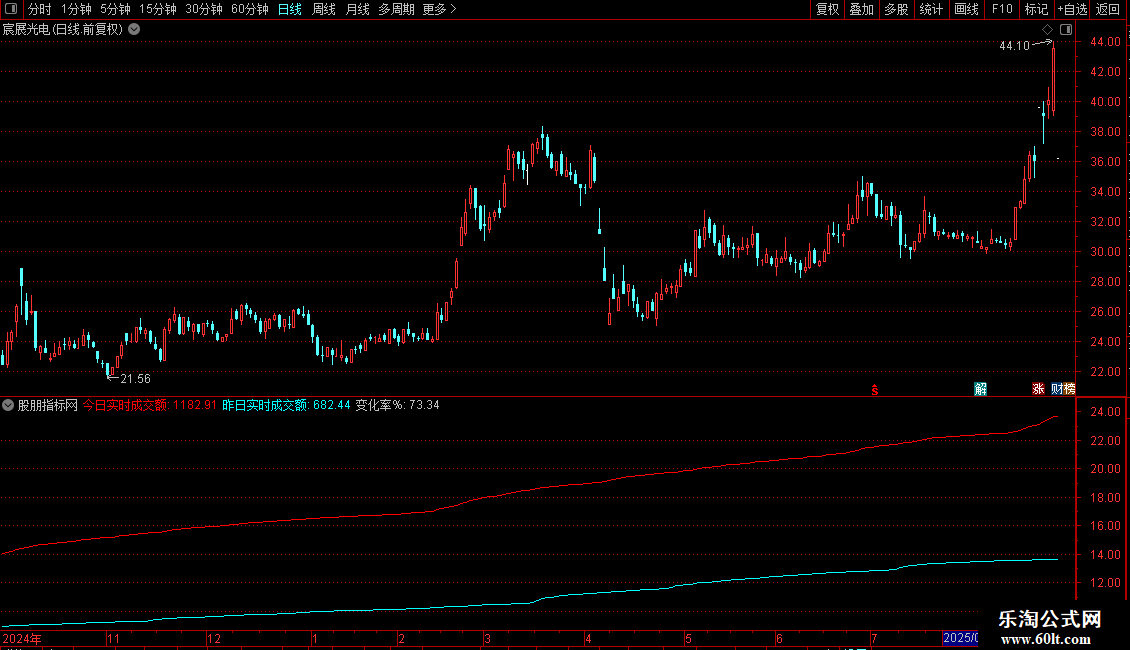Switch to 周线 weekly chart
The width and height of the screenshot is (1130, 650).
(324, 9)
